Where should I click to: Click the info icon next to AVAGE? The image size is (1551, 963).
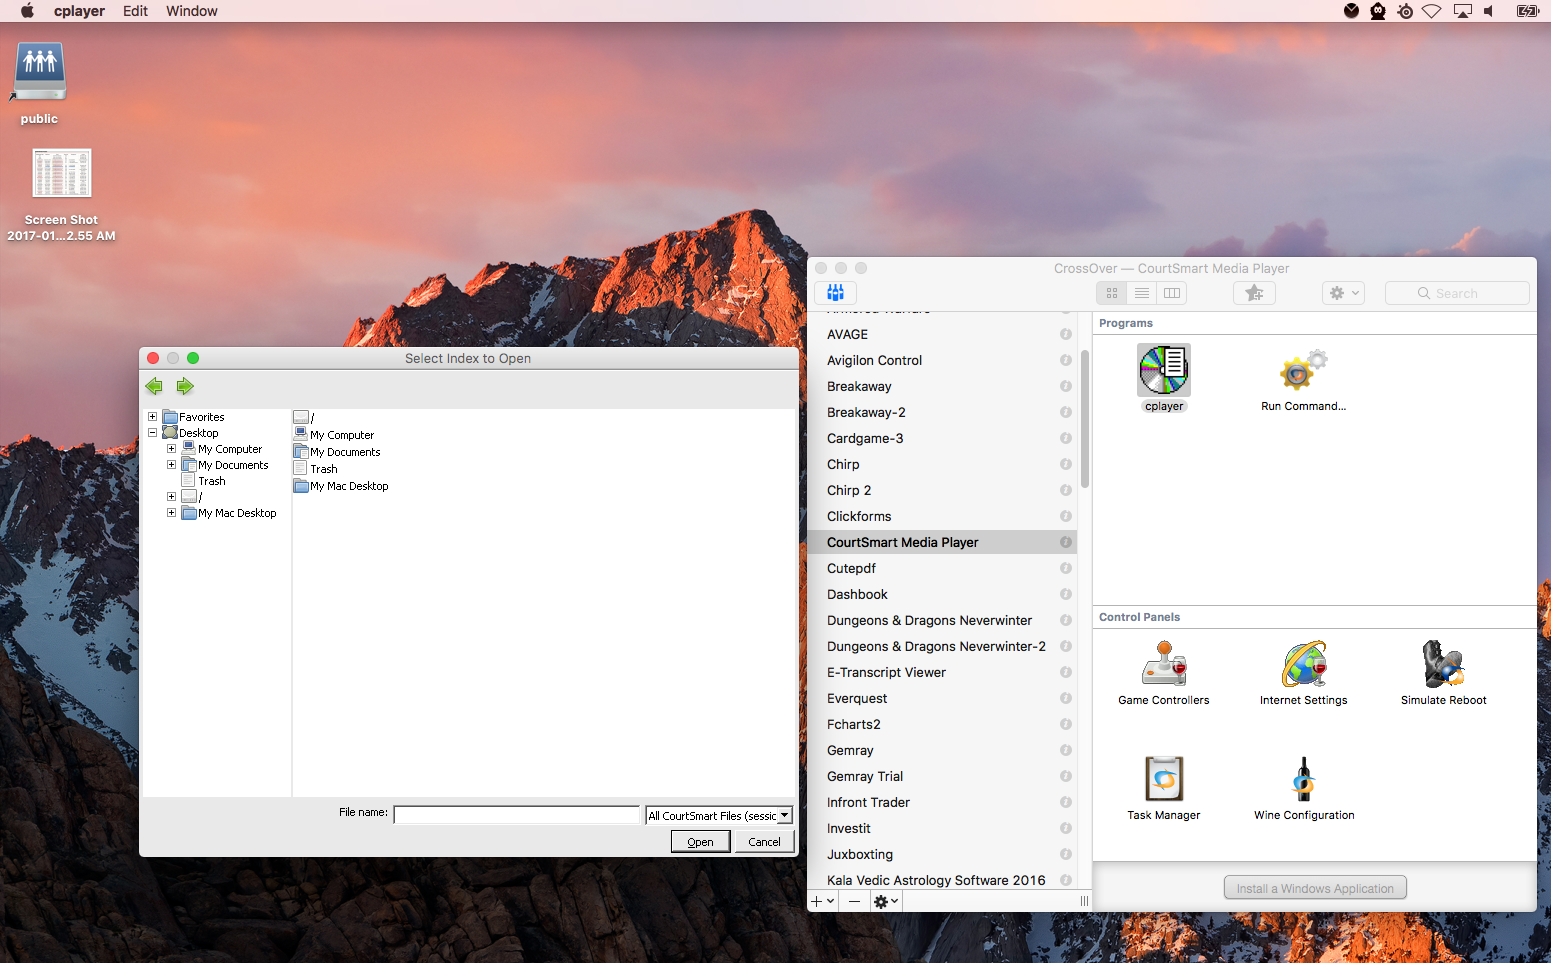[1066, 334]
